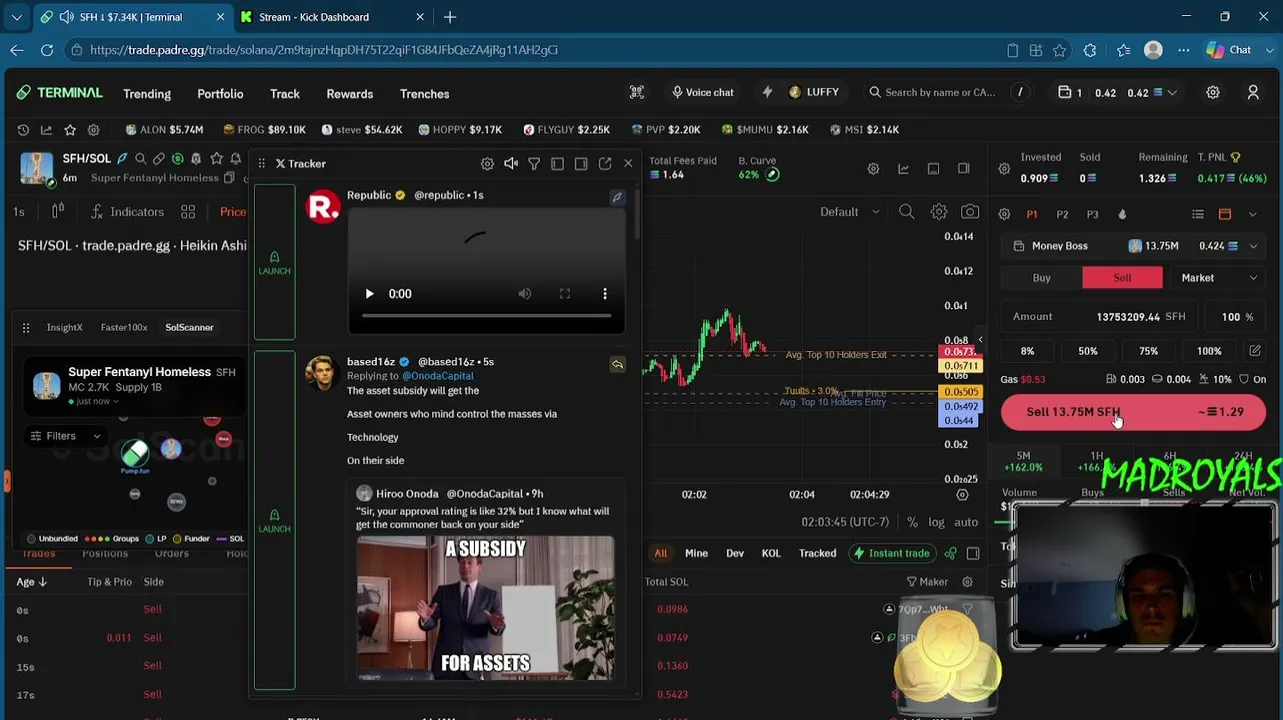This screenshot has height=720, width=1283.
Task: Open the Trending page
Action: [147, 94]
